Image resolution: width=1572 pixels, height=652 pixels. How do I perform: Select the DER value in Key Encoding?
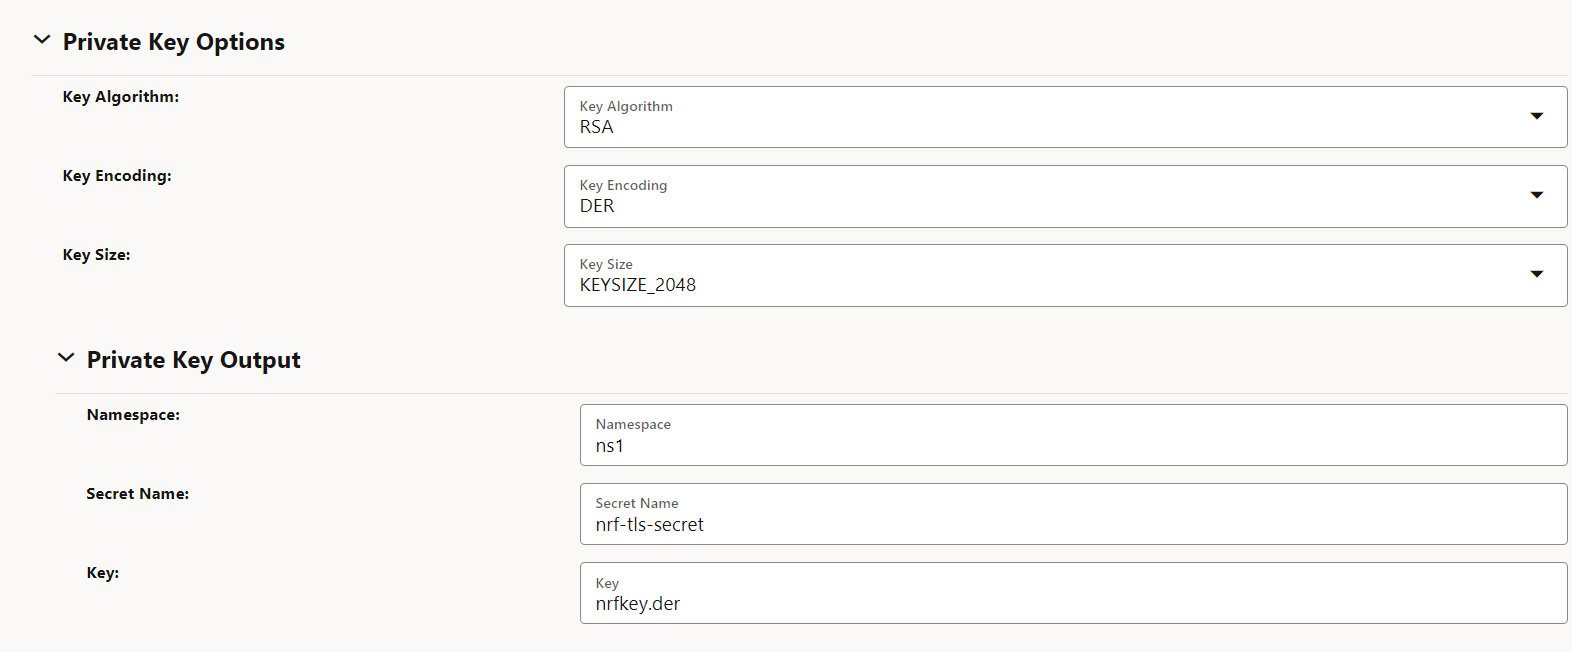click(x=597, y=206)
